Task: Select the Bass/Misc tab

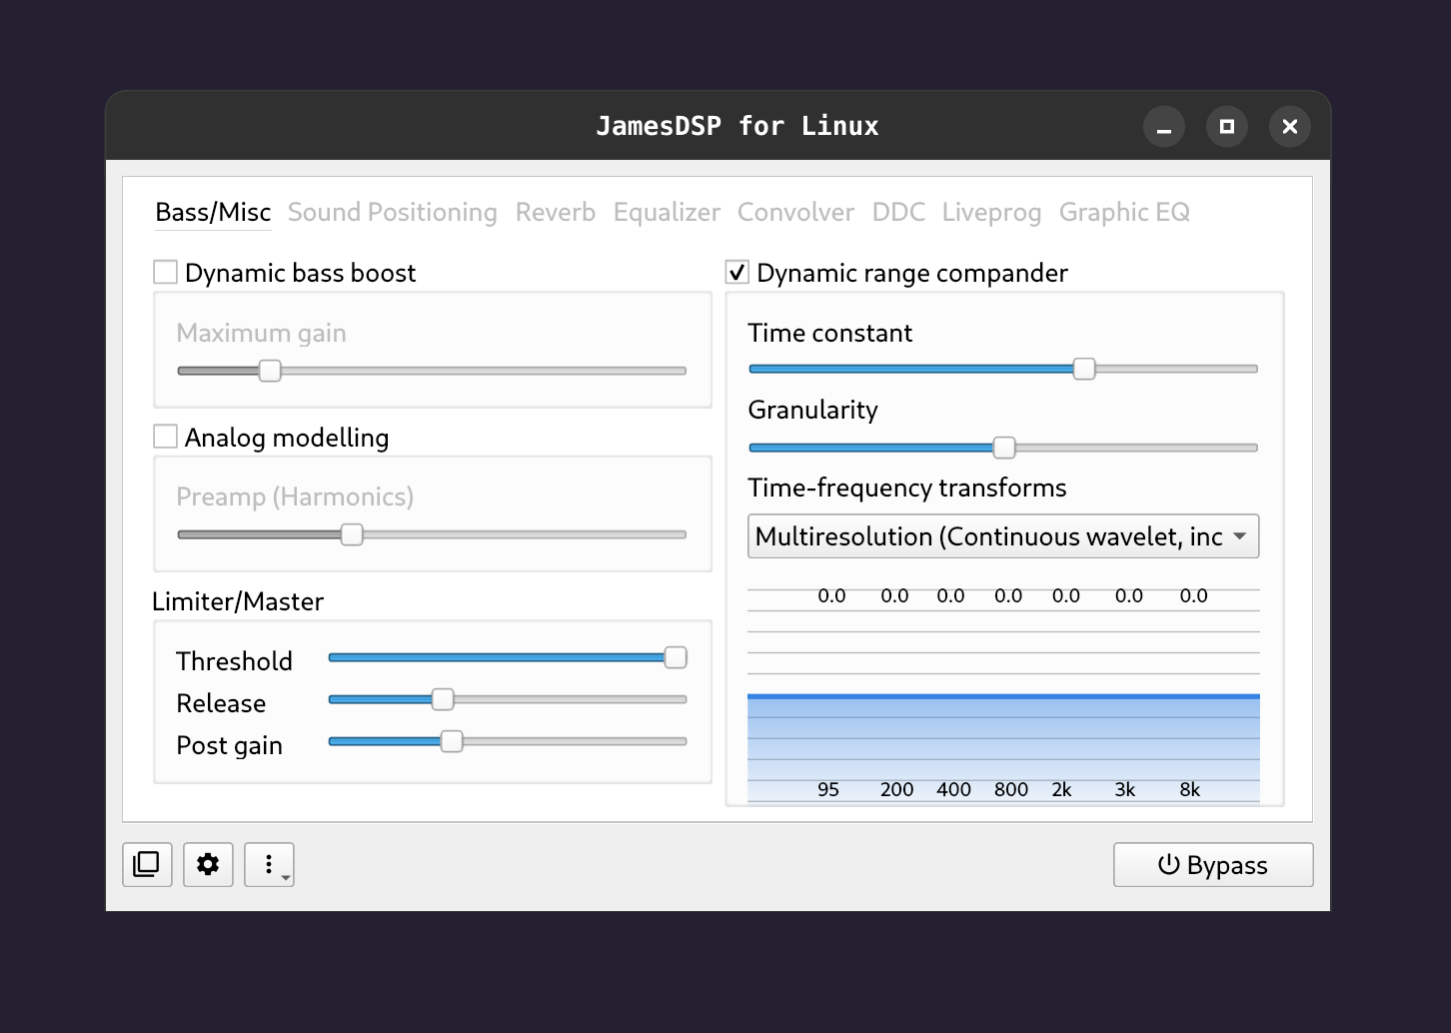Action: click(213, 212)
